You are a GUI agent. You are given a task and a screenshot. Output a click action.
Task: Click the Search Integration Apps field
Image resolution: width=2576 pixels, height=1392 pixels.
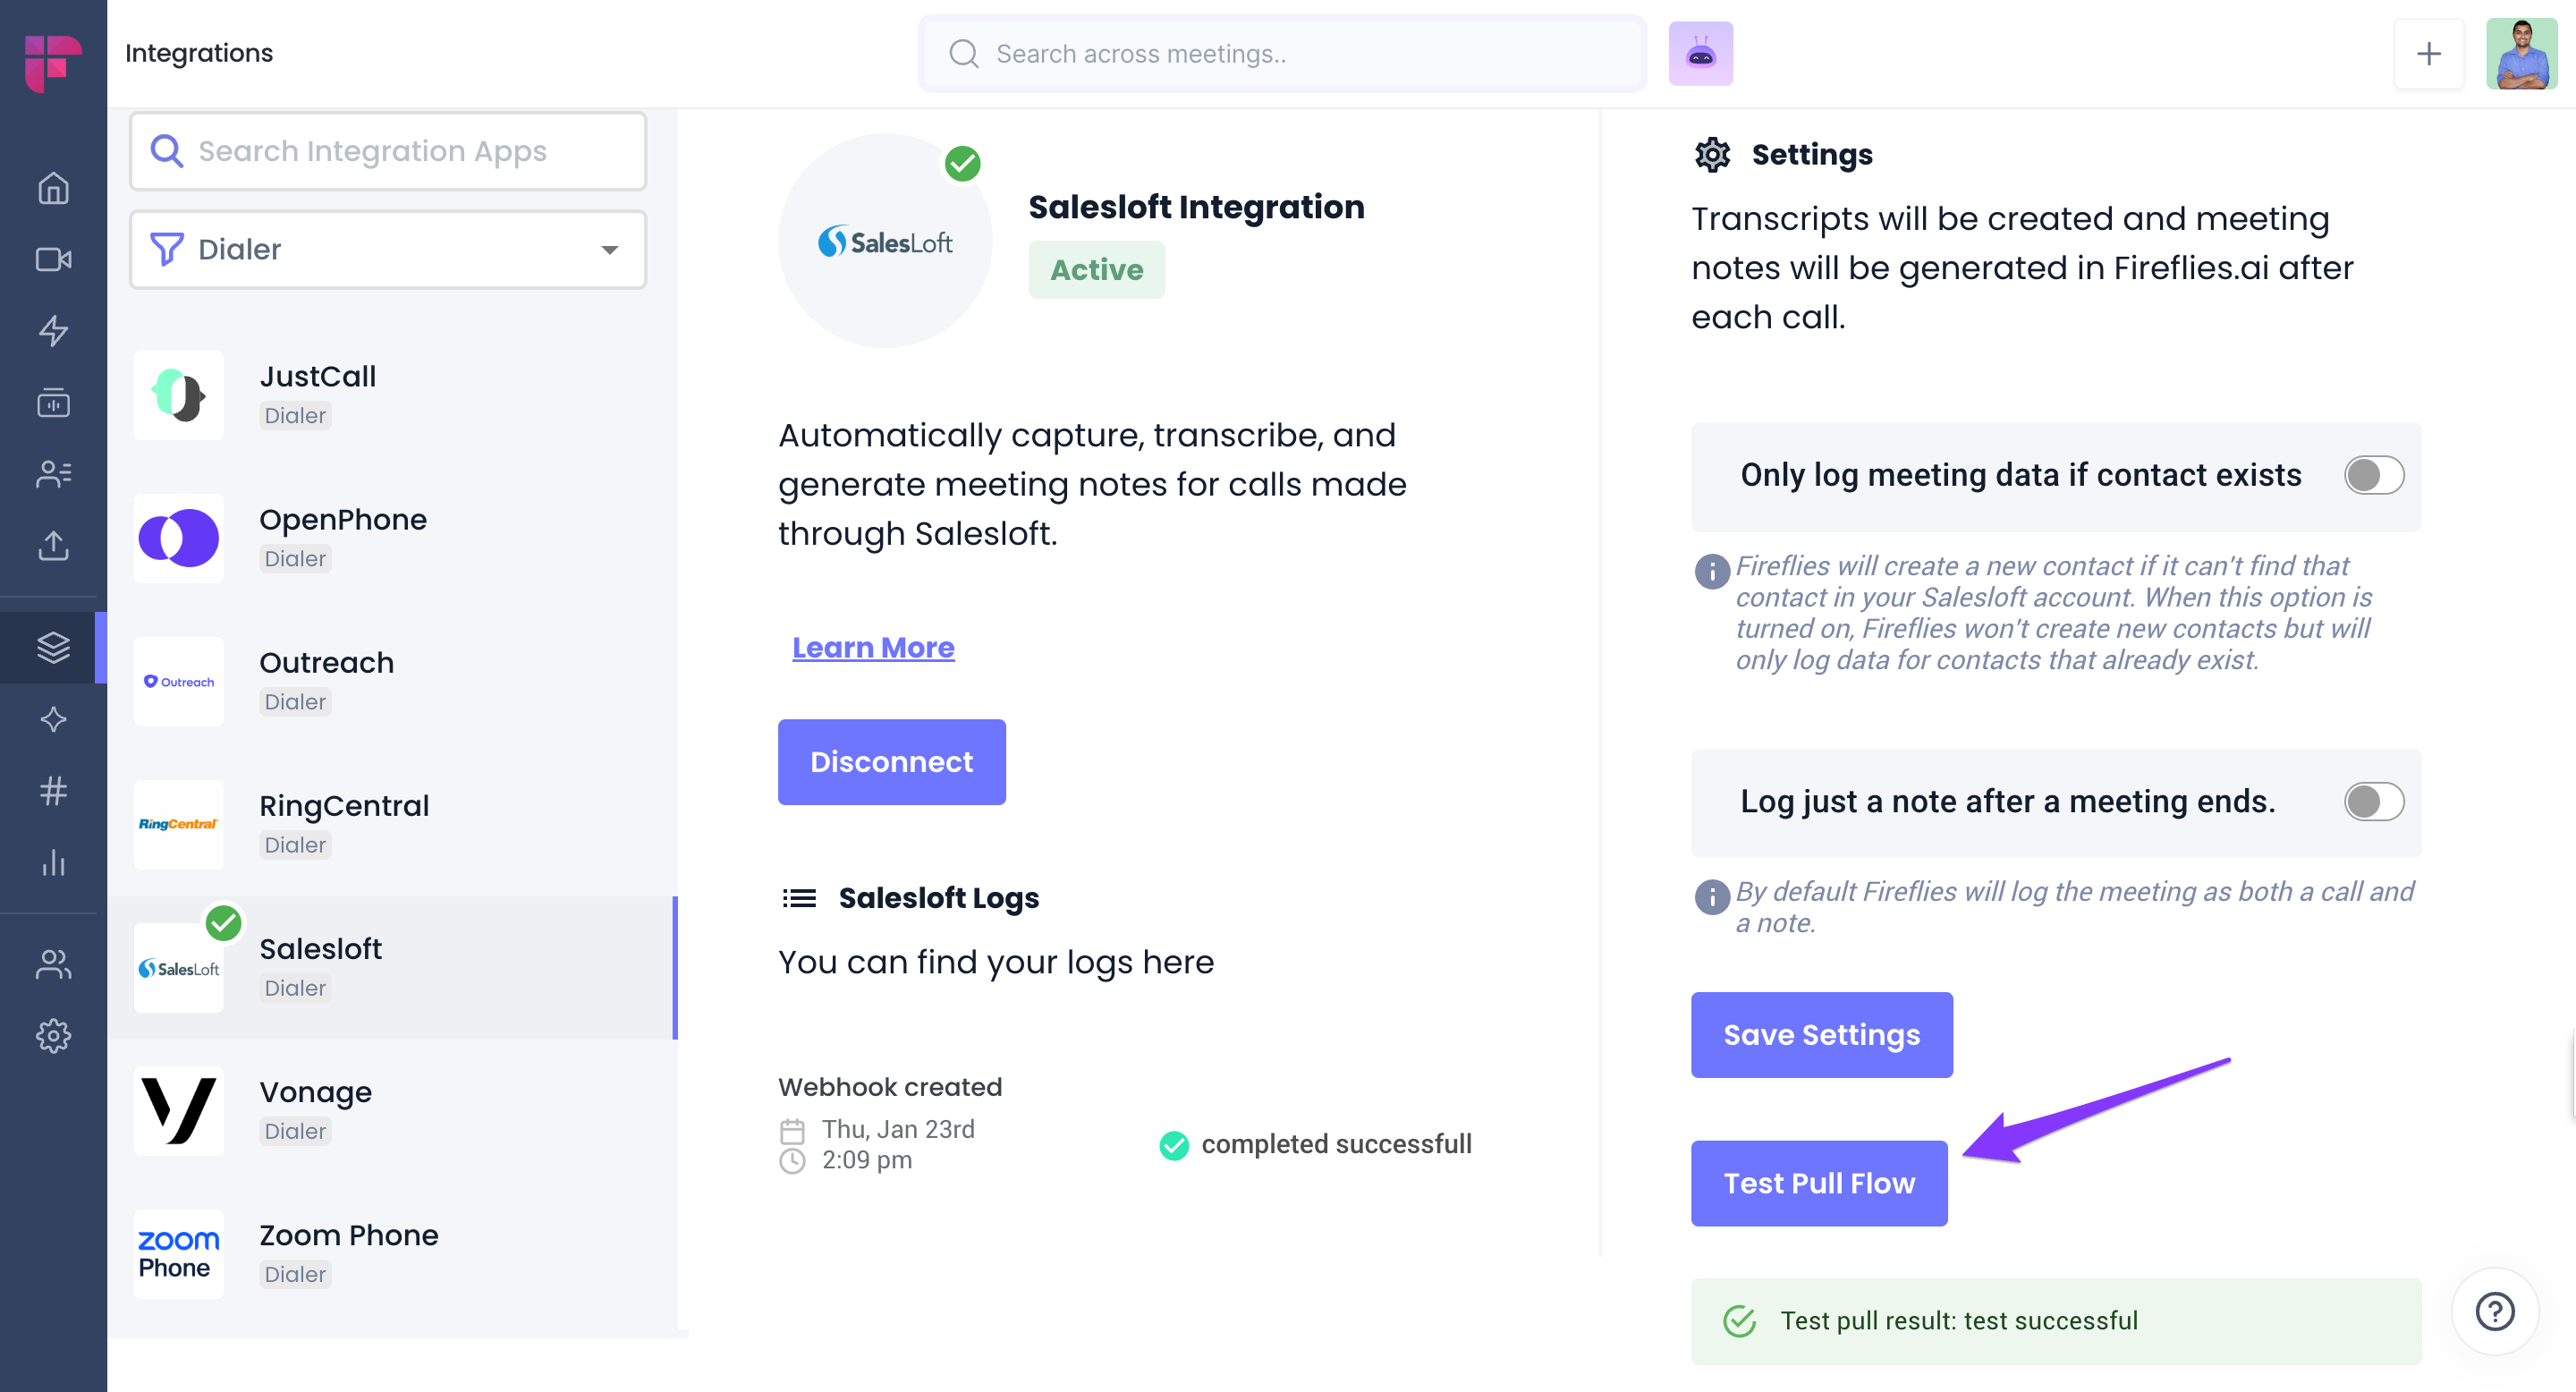pos(388,151)
